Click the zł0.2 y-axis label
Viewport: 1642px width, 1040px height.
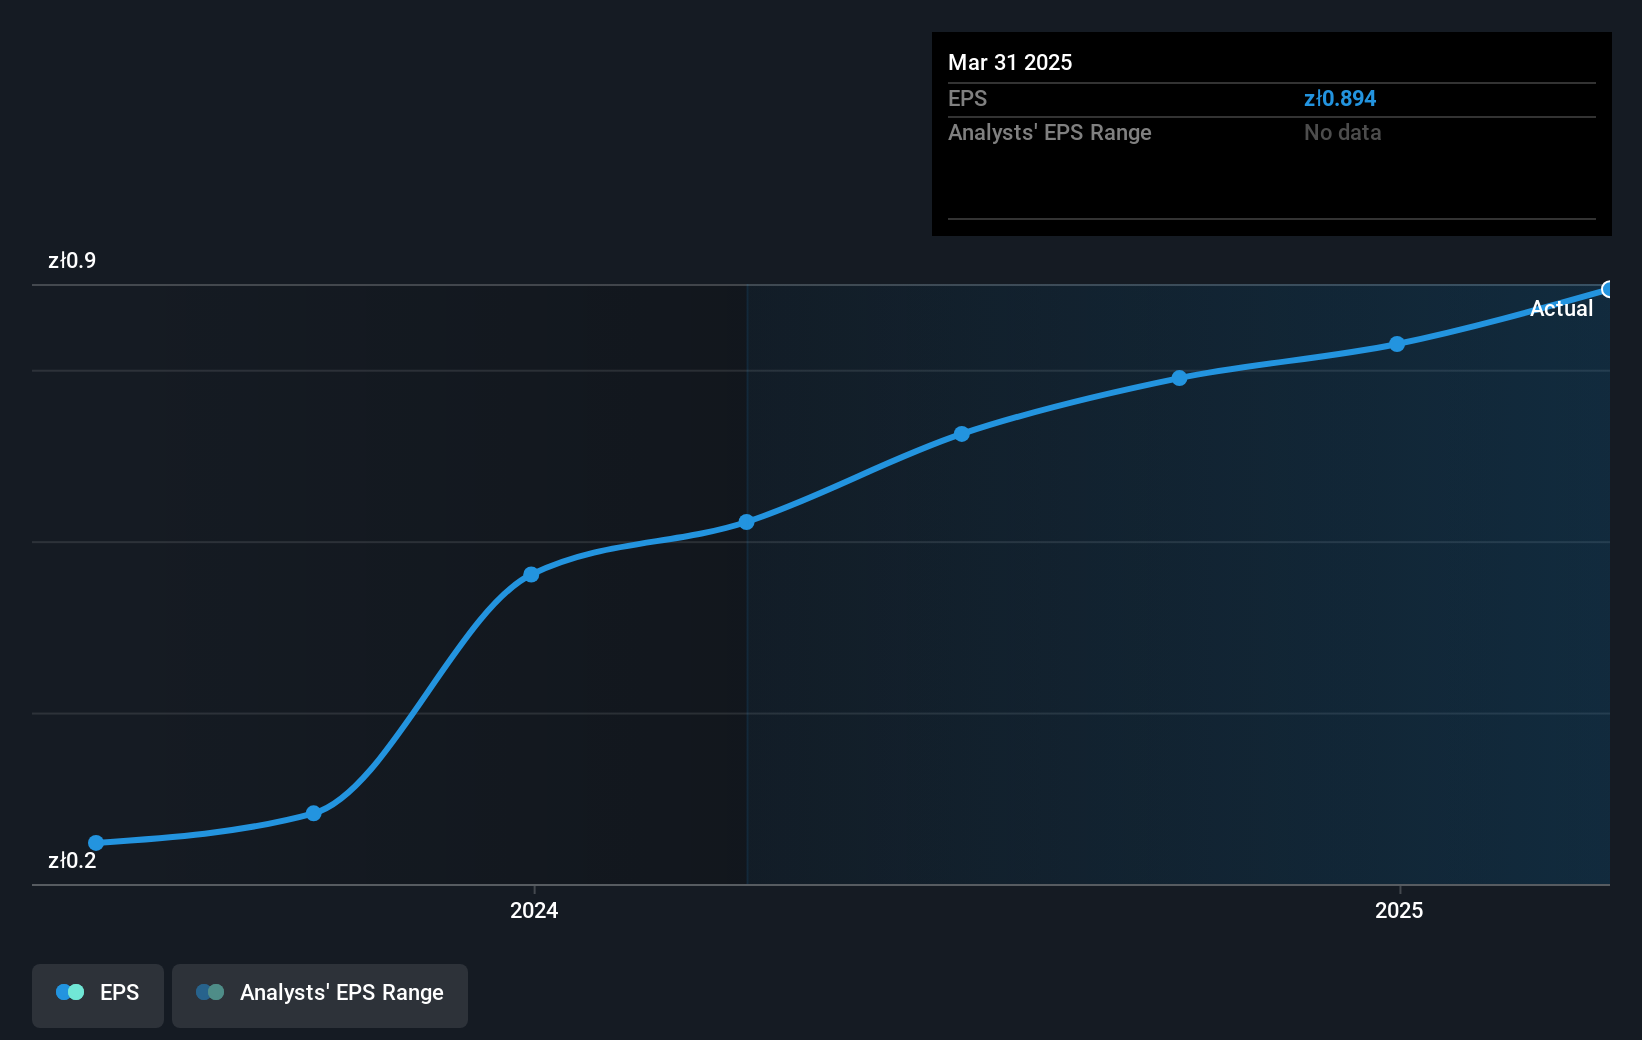pyautogui.click(x=72, y=861)
